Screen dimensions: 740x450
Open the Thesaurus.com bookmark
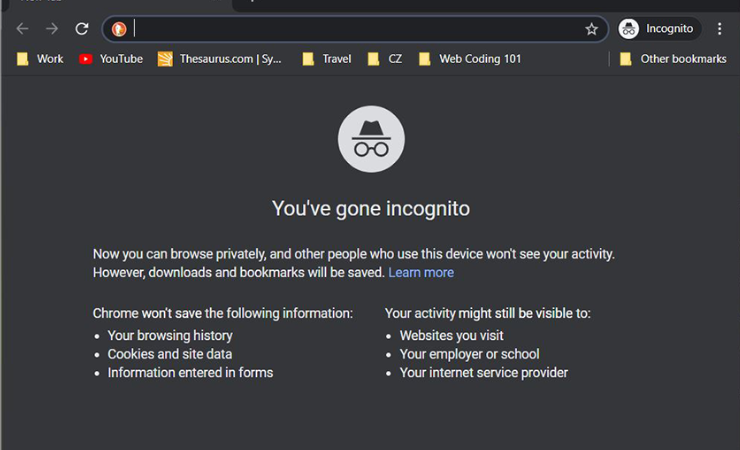tap(221, 59)
